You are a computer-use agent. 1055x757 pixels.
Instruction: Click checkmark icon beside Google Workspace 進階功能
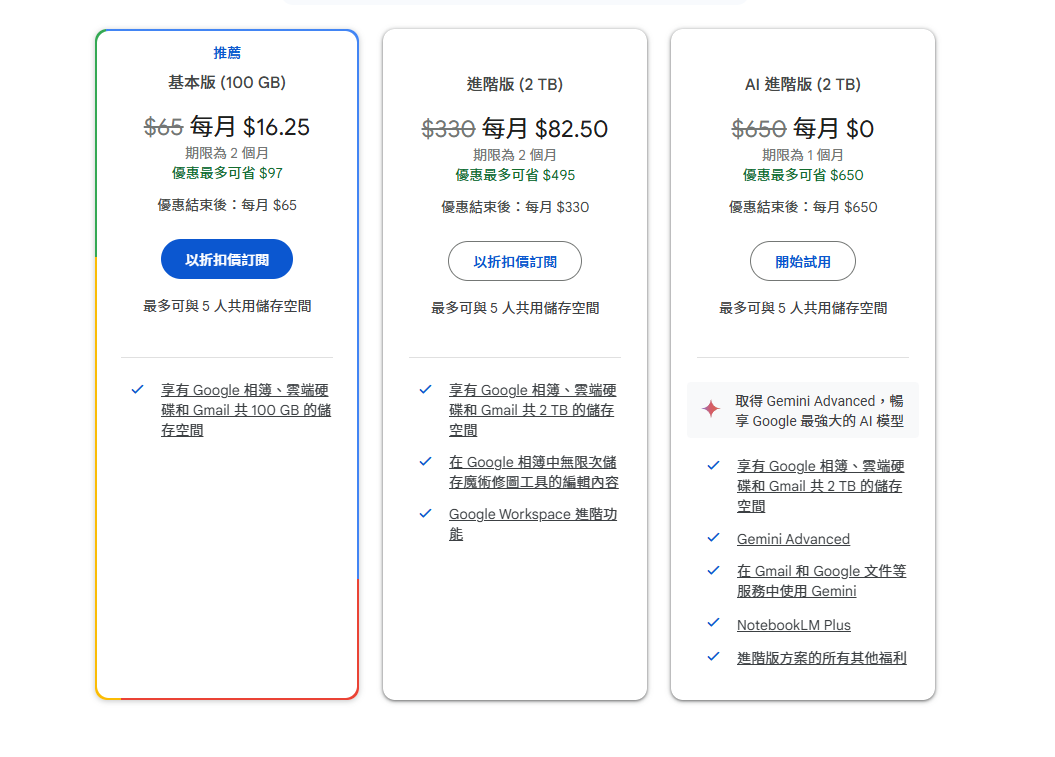(x=426, y=513)
